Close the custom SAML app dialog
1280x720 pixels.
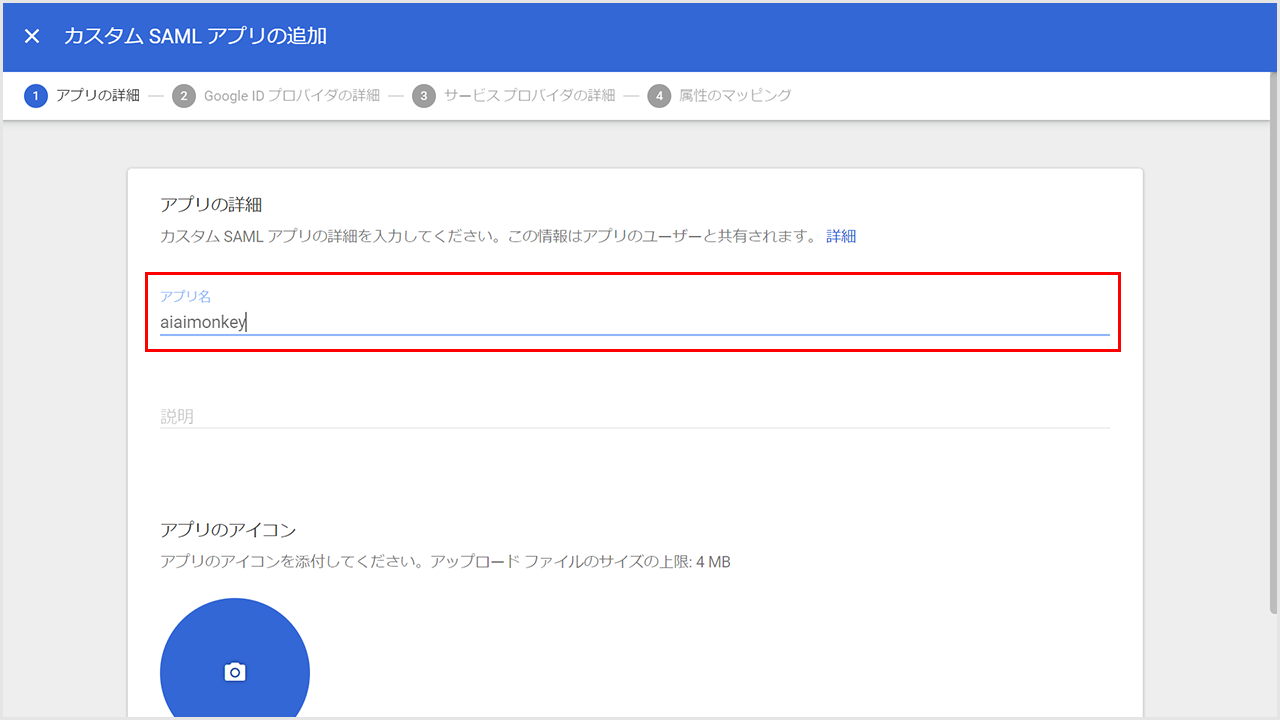(32, 36)
